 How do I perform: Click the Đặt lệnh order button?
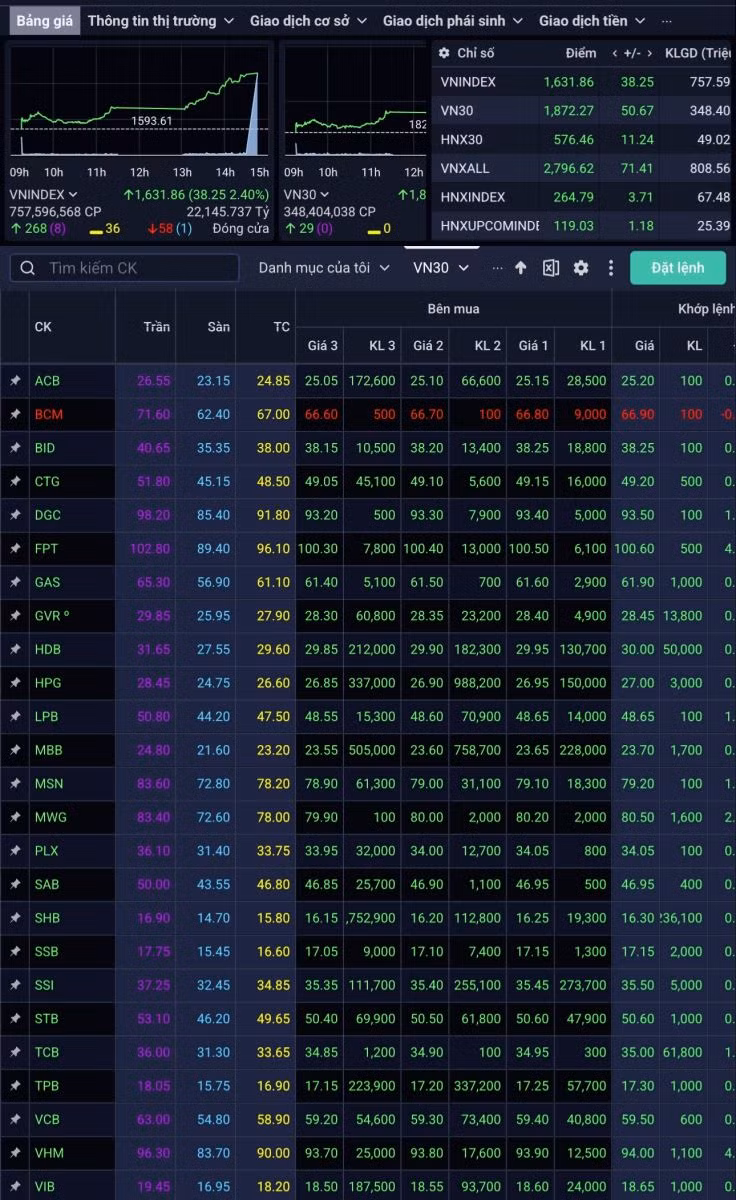[x=678, y=268]
